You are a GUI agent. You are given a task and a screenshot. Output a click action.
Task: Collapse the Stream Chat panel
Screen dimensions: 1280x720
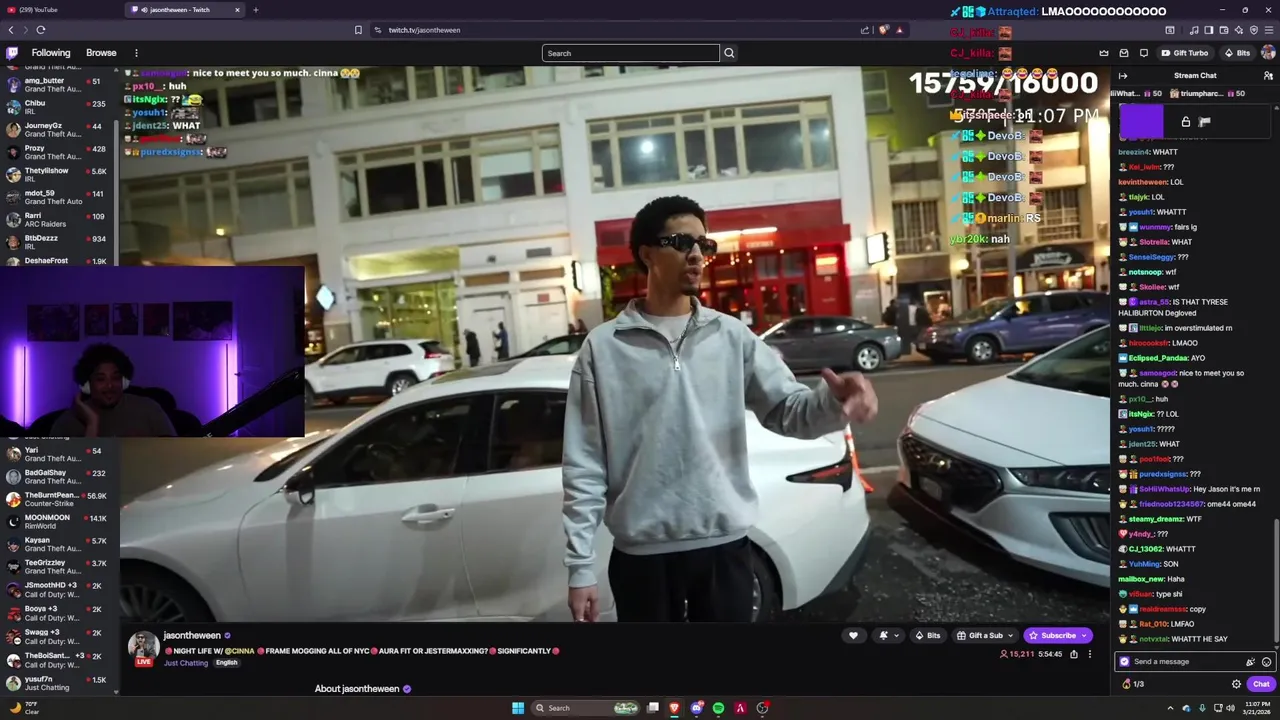coord(1123,76)
